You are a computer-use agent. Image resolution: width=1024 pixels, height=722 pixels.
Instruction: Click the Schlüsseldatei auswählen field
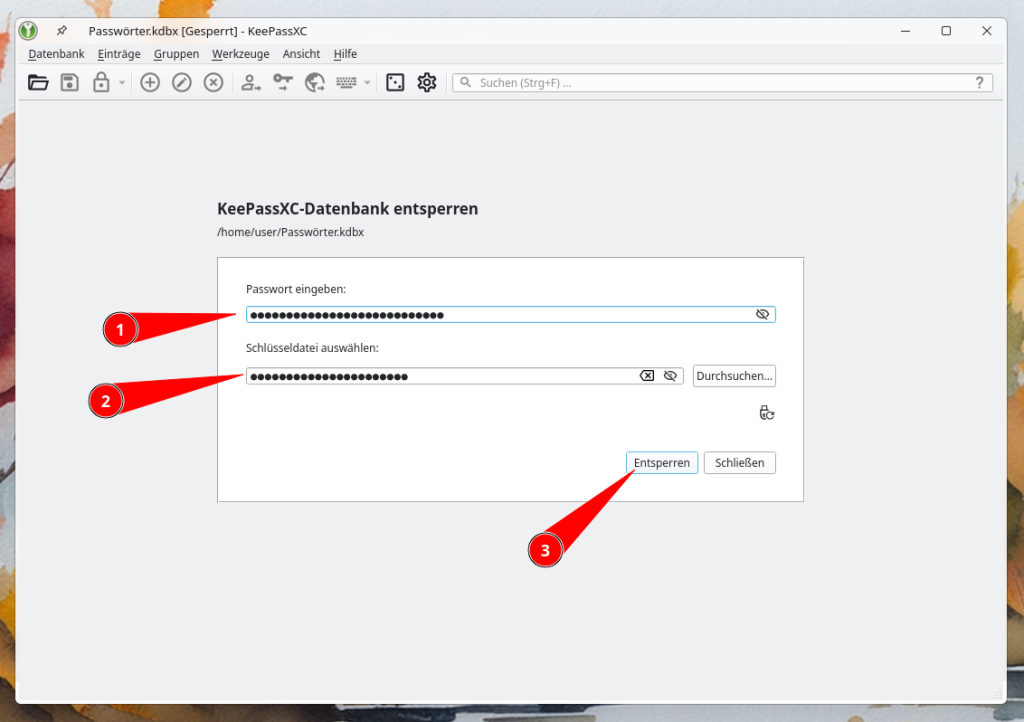point(464,376)
